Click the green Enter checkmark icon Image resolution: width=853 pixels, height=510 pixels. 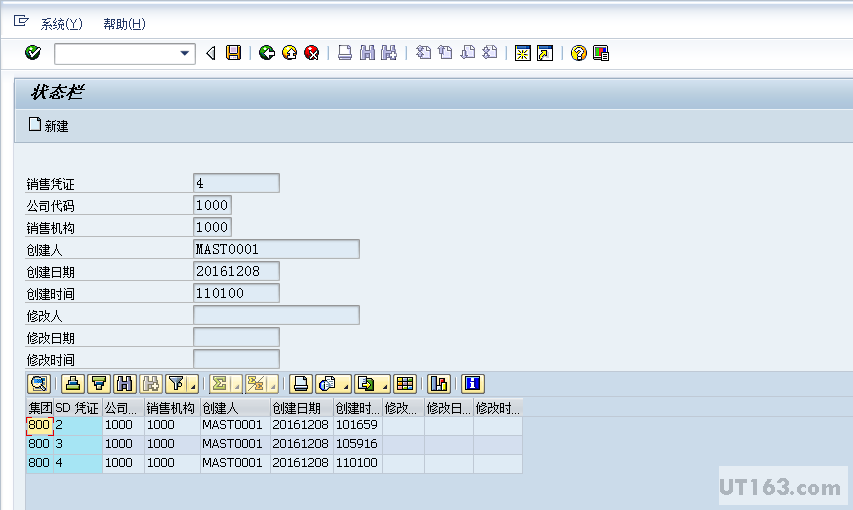pyautogui.click(x=32, y=53)
